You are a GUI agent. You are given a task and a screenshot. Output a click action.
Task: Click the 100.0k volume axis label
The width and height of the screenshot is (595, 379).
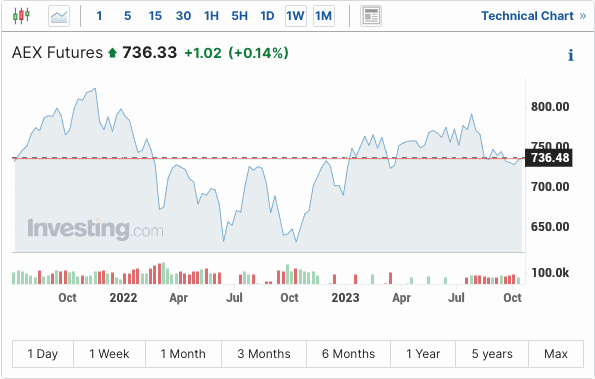[550, 273]
